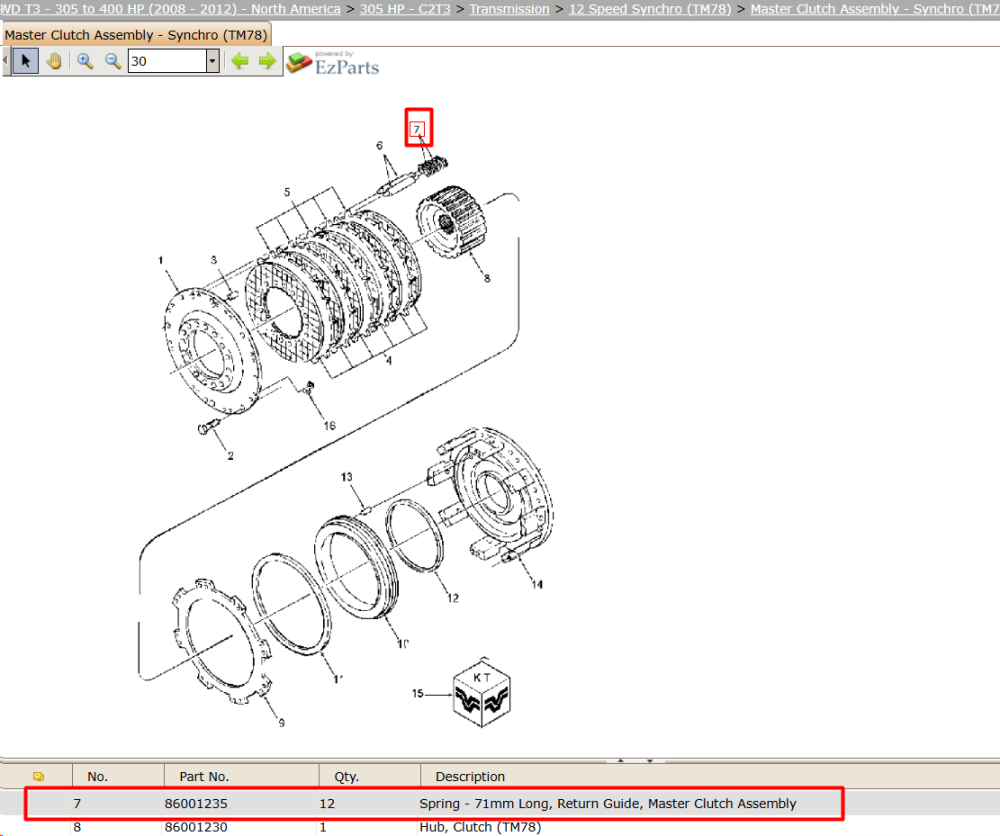Click the panel splitter collapse arrows
Image resolution: width=1000 pixels, height=836 pixels.
coord(635,760)
